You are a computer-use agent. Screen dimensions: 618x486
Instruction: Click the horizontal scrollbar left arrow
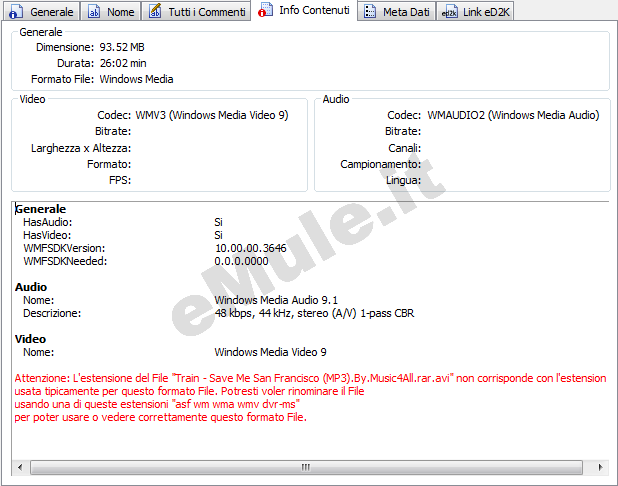(x=20, y=467)
